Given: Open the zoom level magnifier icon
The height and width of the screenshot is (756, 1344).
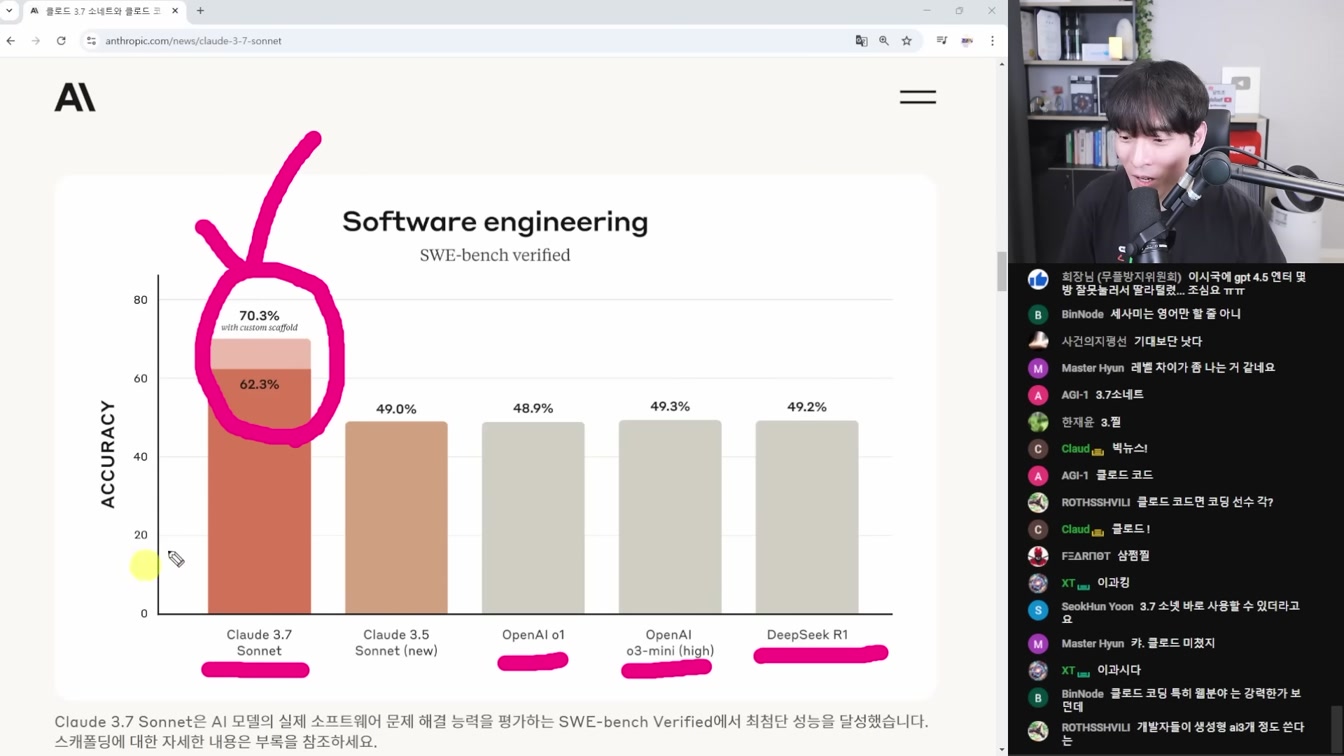Looking at the screenshot, I should 884,41.
